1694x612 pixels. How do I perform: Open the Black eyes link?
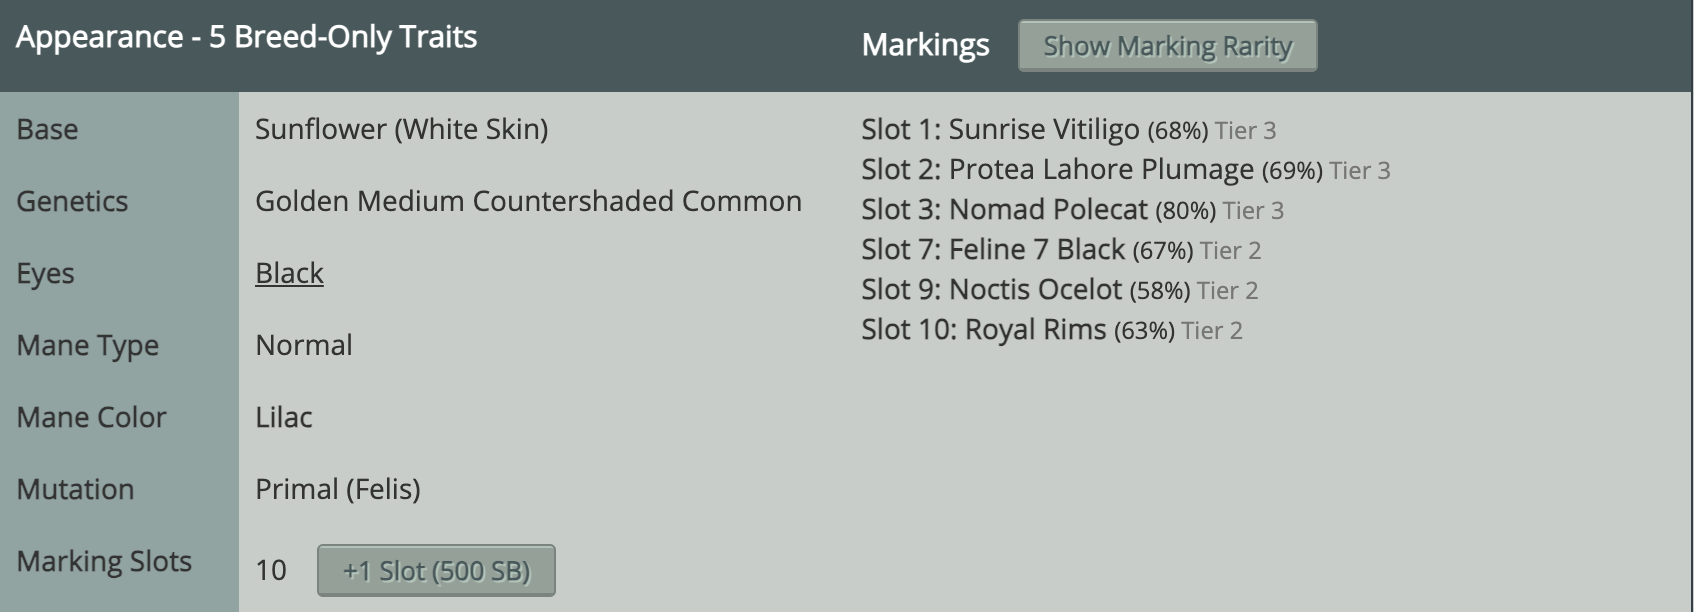[289, 273]
